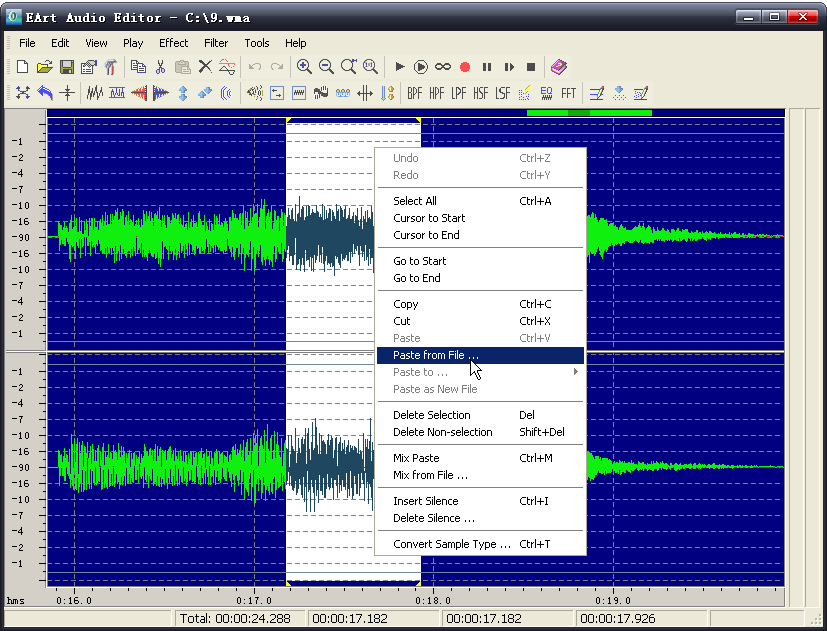The width and height of the screenshot is (827, 631).
Task: Click the vertical blue double-arrow icon
Action: point(183,93)
